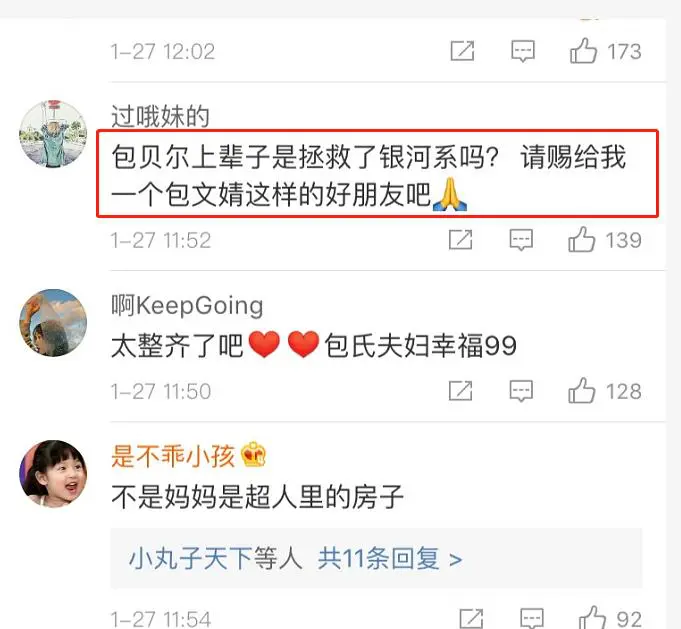
Task: Select the highlighted 包贝尔 comment text
Action: [377, 174]
